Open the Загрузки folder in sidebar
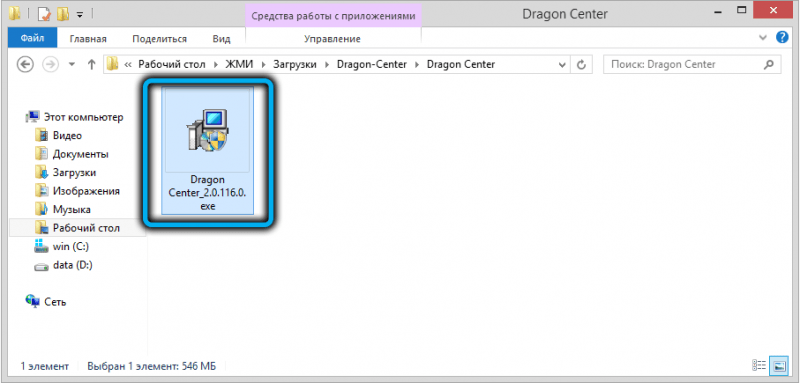 pyautogui.click(x=74, y=172)
